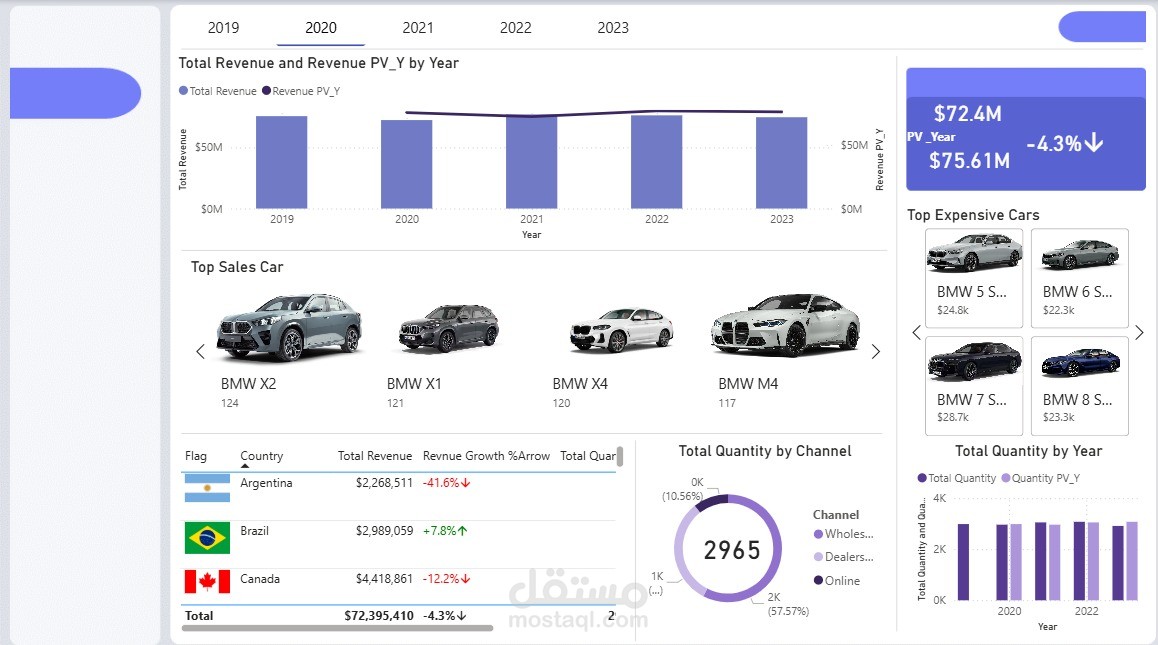Click the Canada flag in the country table
This screenshot has width=1158, height=645.
(205, 578)
